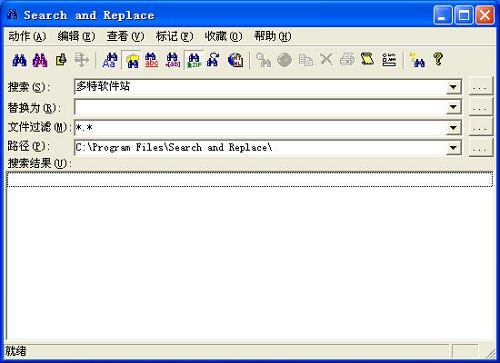This screenshot has width=500, height=363.
Task: Click the grayed arrow toolbar icon
Action: pos(82,60)
